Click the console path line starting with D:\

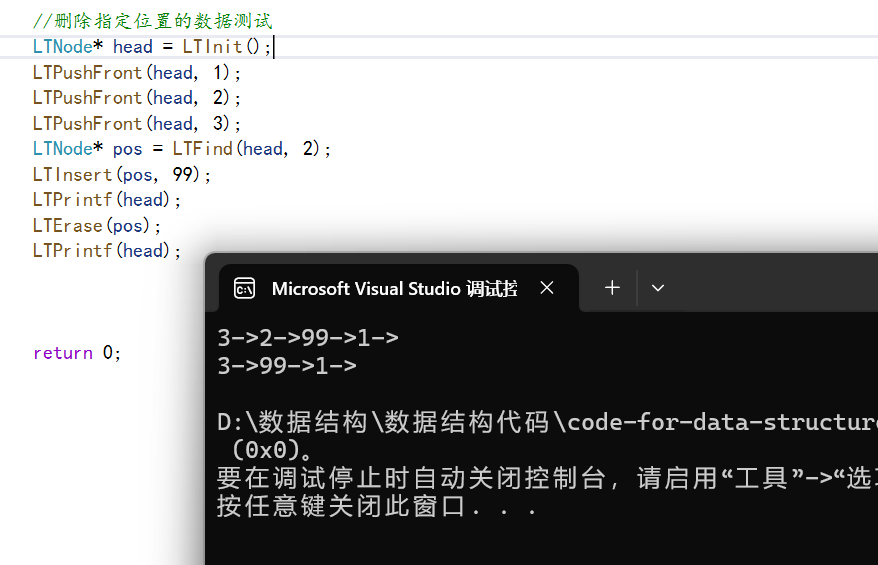point(547,422)
